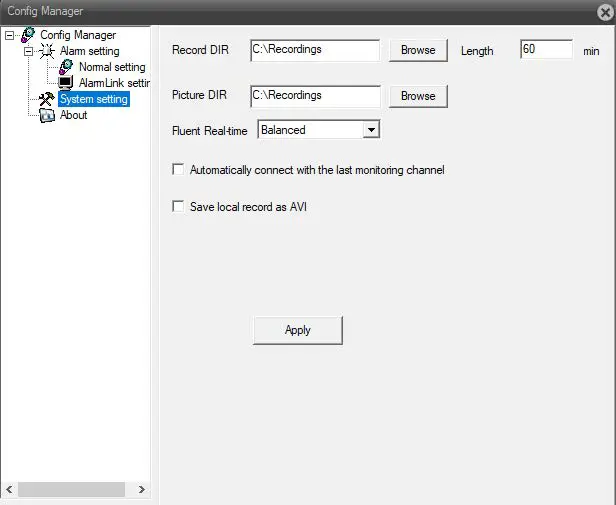616x505 pixels.
Task: Browse for the Record DIR folder
Action: [418, 50]
